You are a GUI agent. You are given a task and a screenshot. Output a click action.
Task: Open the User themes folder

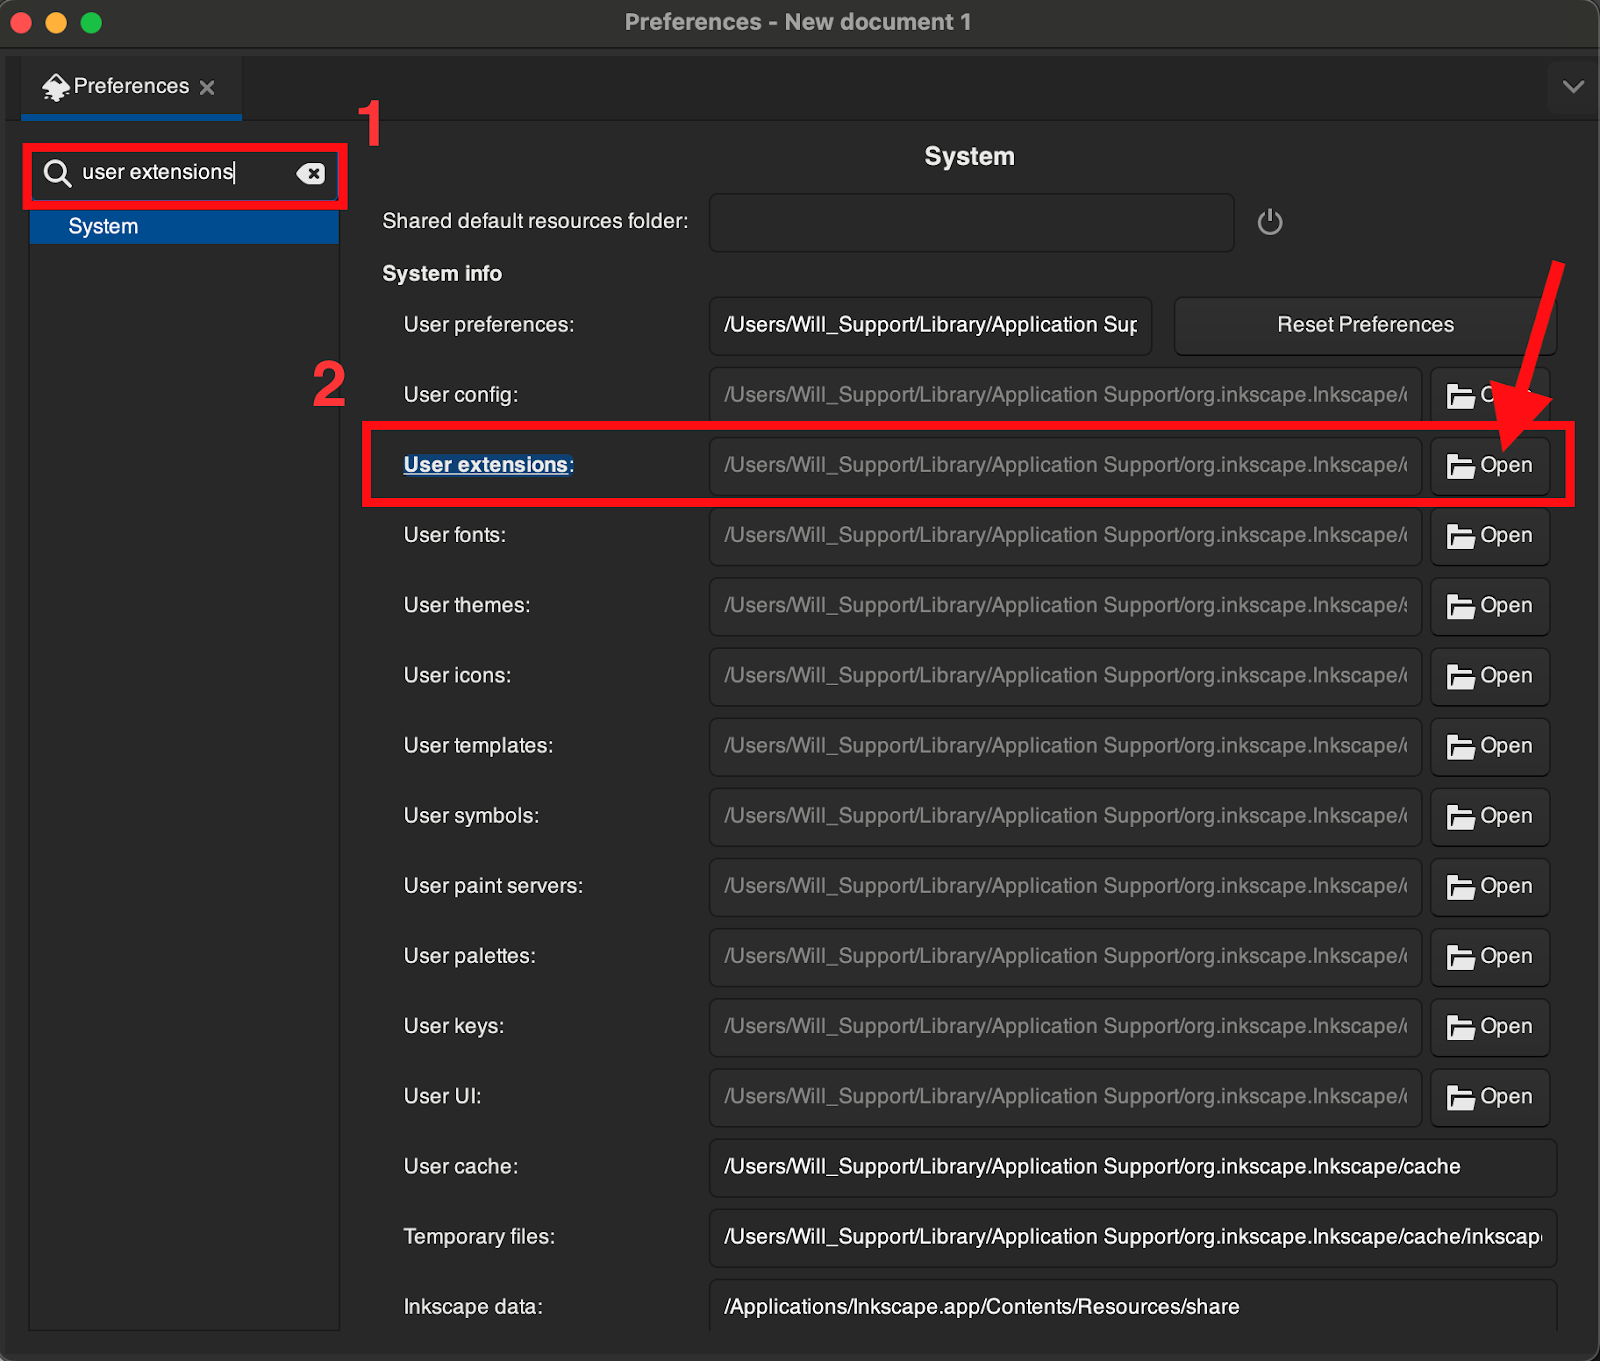pyautogui.click(x=1490, y=606)
